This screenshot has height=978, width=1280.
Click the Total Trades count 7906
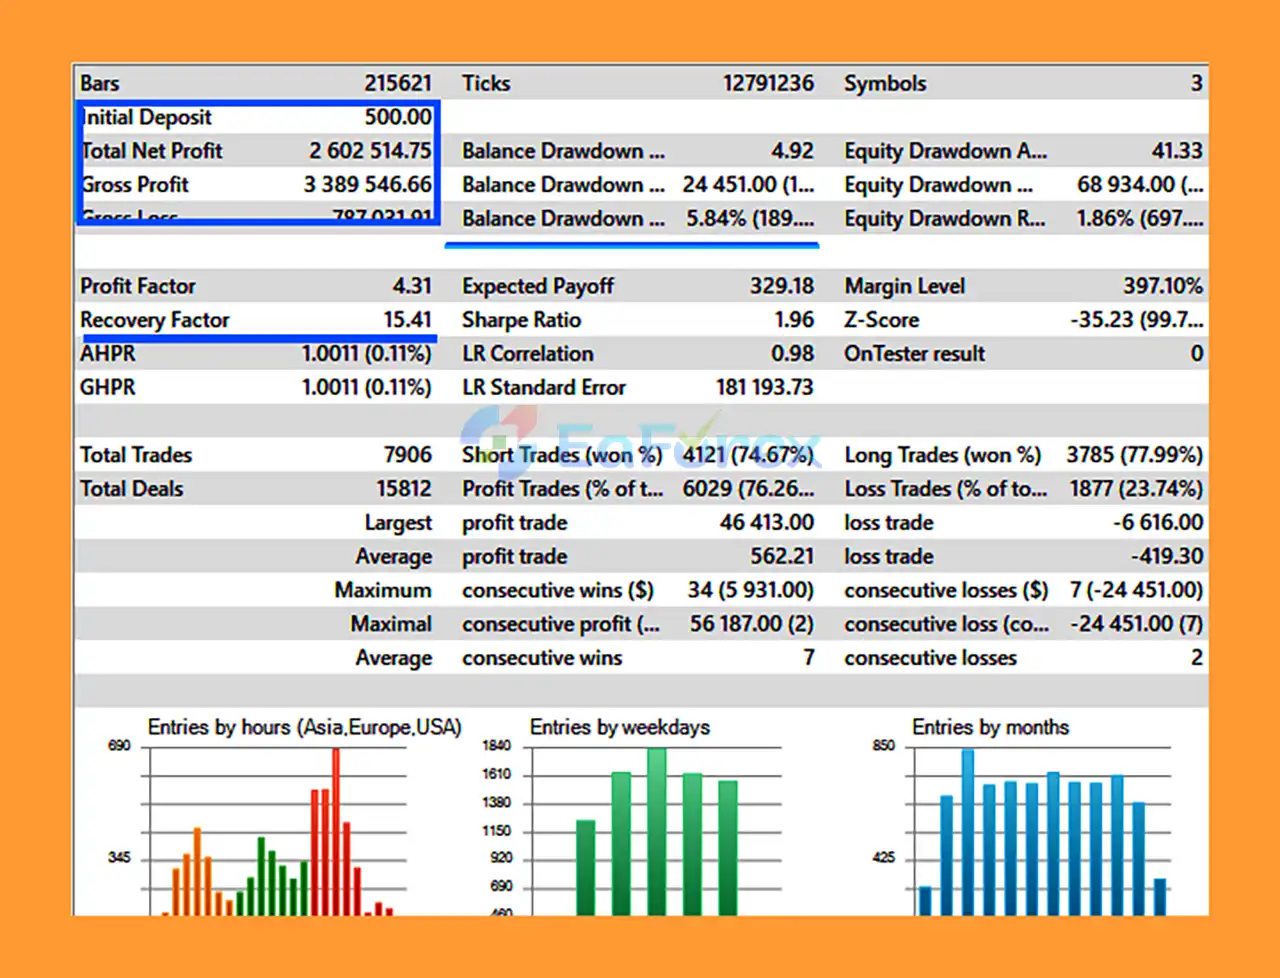coord(407,455)
